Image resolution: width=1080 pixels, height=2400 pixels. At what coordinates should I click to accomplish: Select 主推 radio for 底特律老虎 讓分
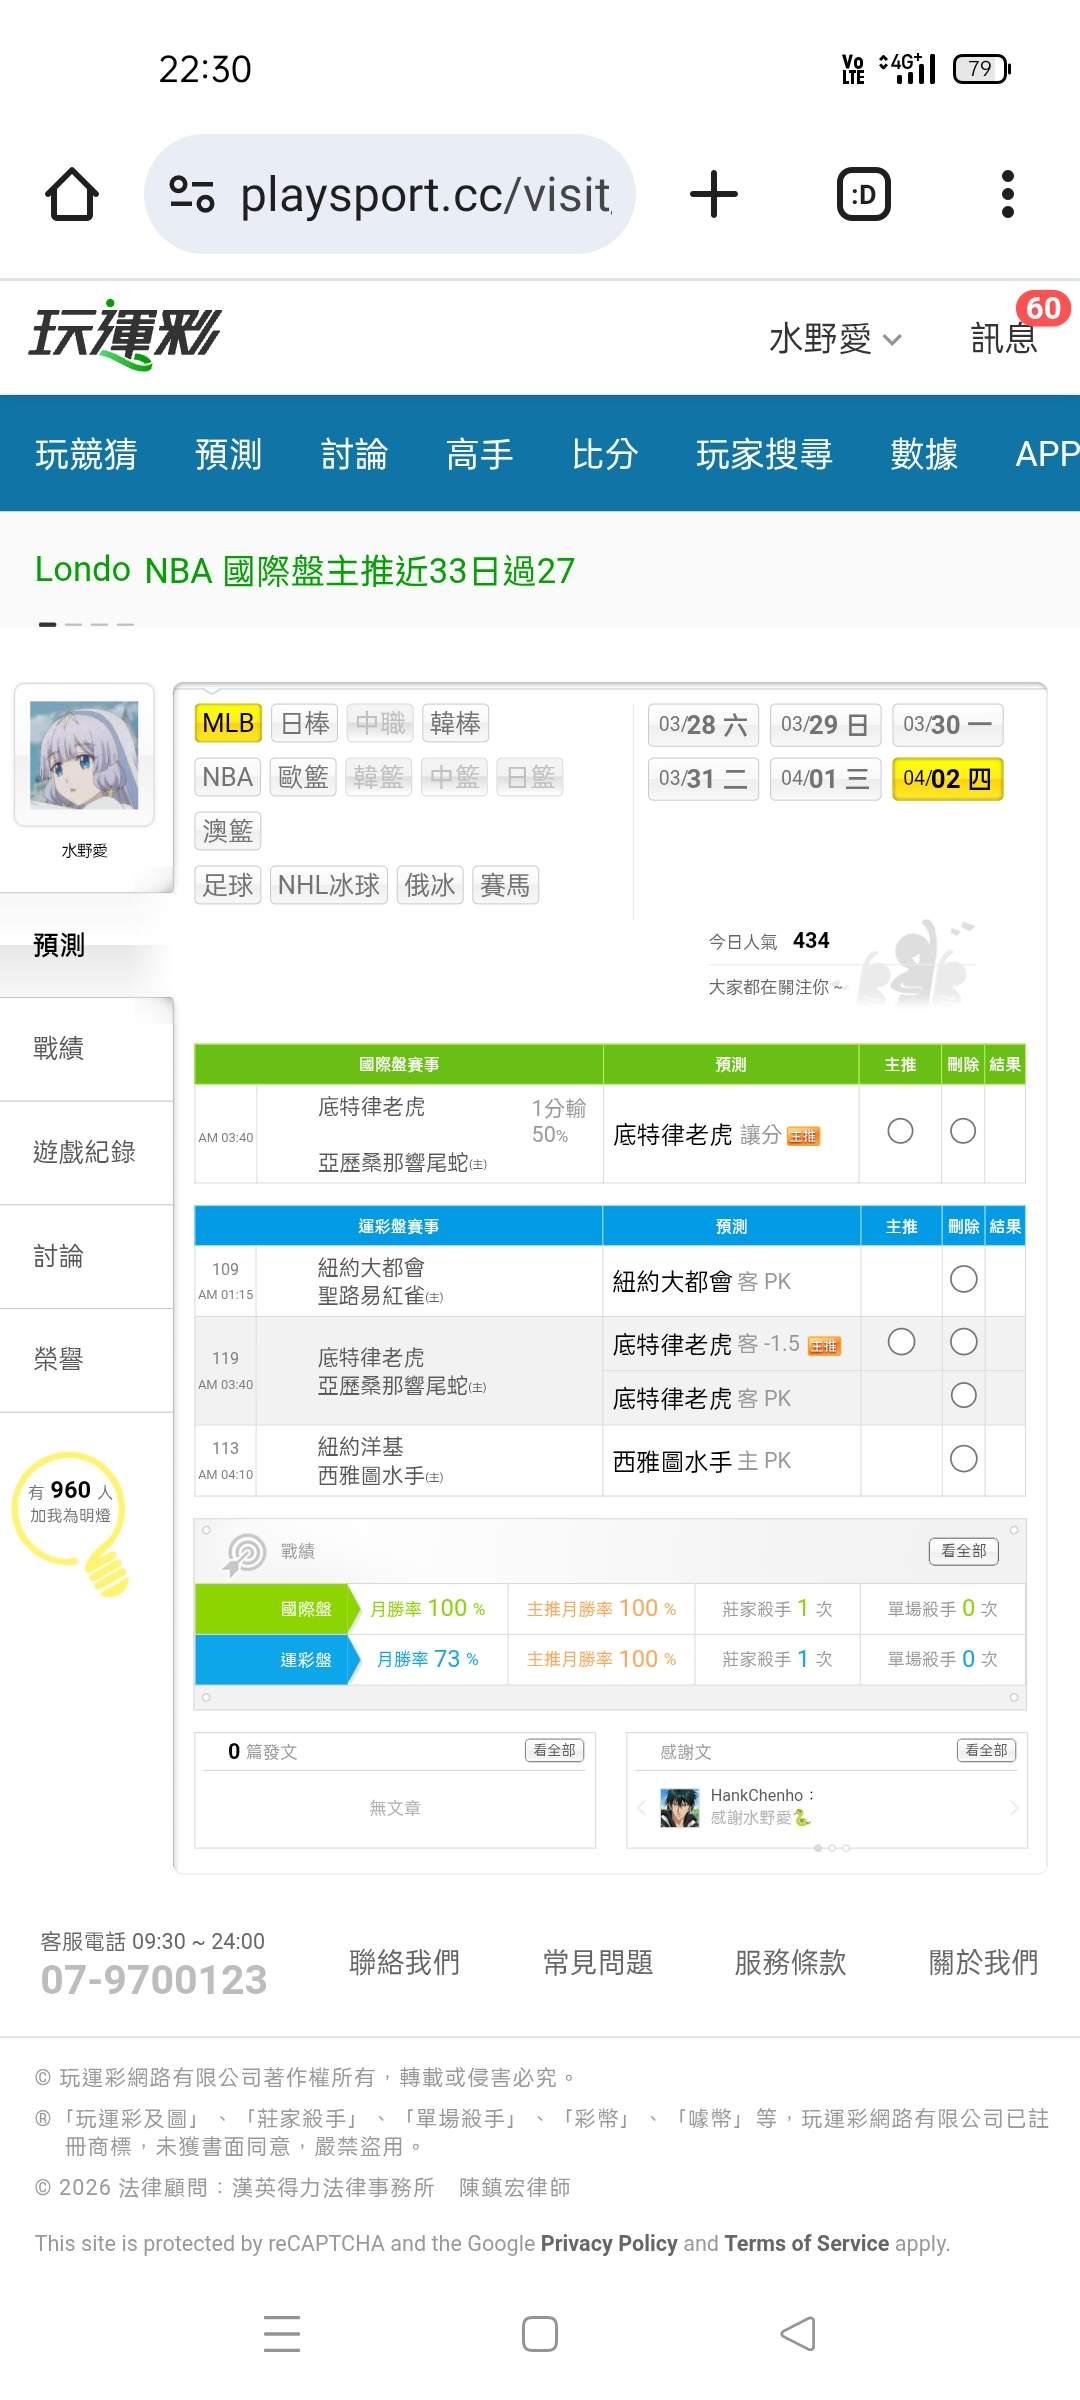click(900, 1131)
